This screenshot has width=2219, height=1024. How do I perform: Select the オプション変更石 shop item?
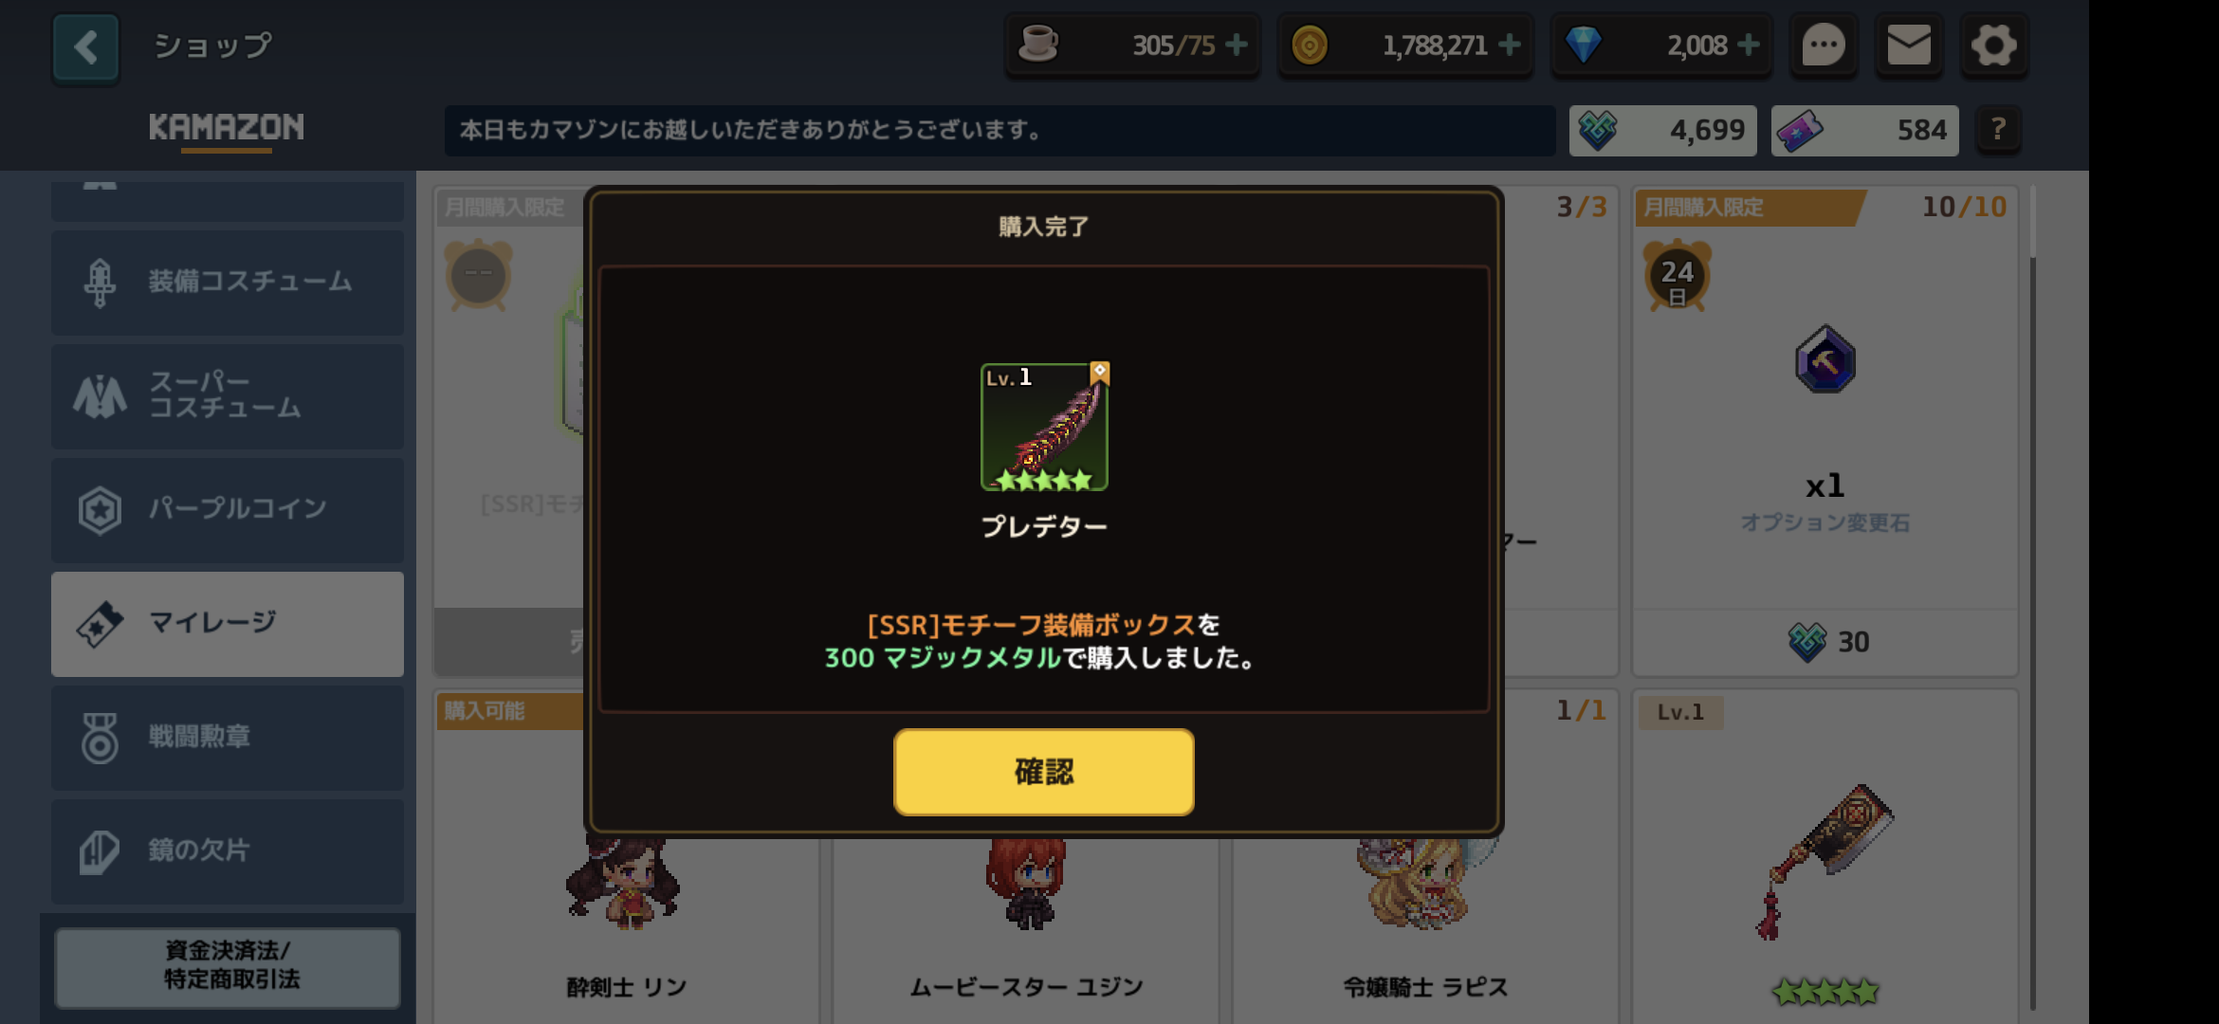tap(1825, 430)
